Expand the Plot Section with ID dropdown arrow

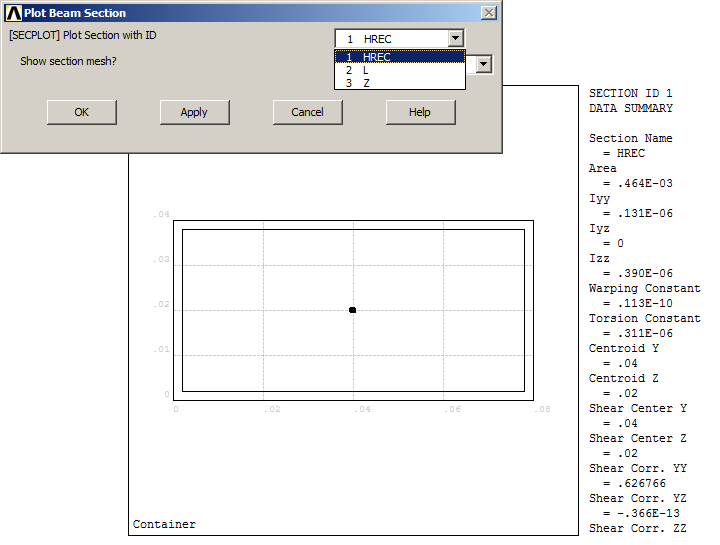456,39
